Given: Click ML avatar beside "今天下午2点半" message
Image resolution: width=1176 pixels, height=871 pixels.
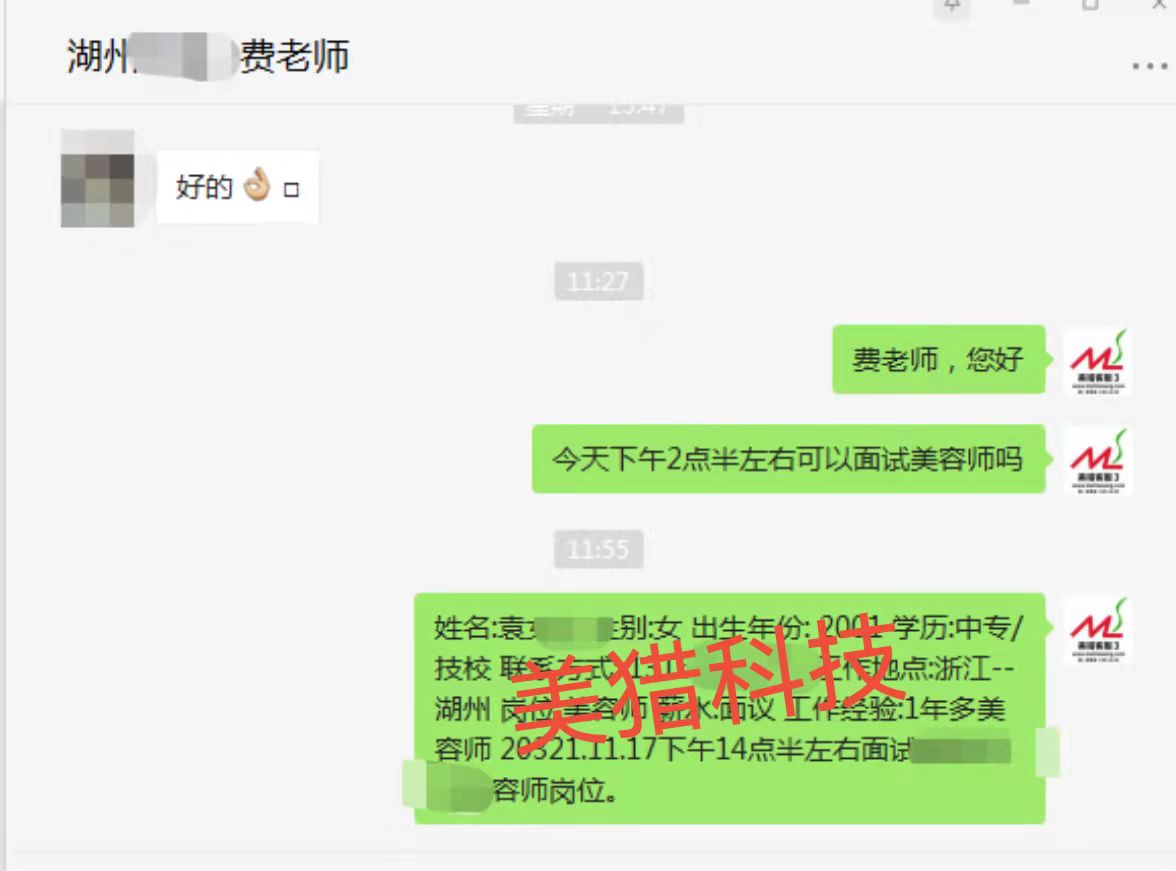Looking at the screenshot, I should coord(1098,461).
